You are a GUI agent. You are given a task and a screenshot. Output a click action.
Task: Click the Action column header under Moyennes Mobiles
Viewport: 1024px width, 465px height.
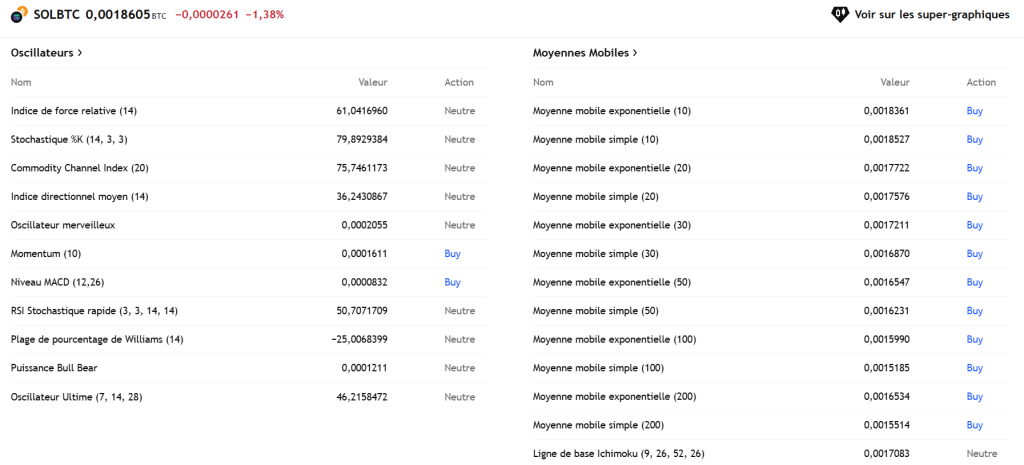point(981,82)
